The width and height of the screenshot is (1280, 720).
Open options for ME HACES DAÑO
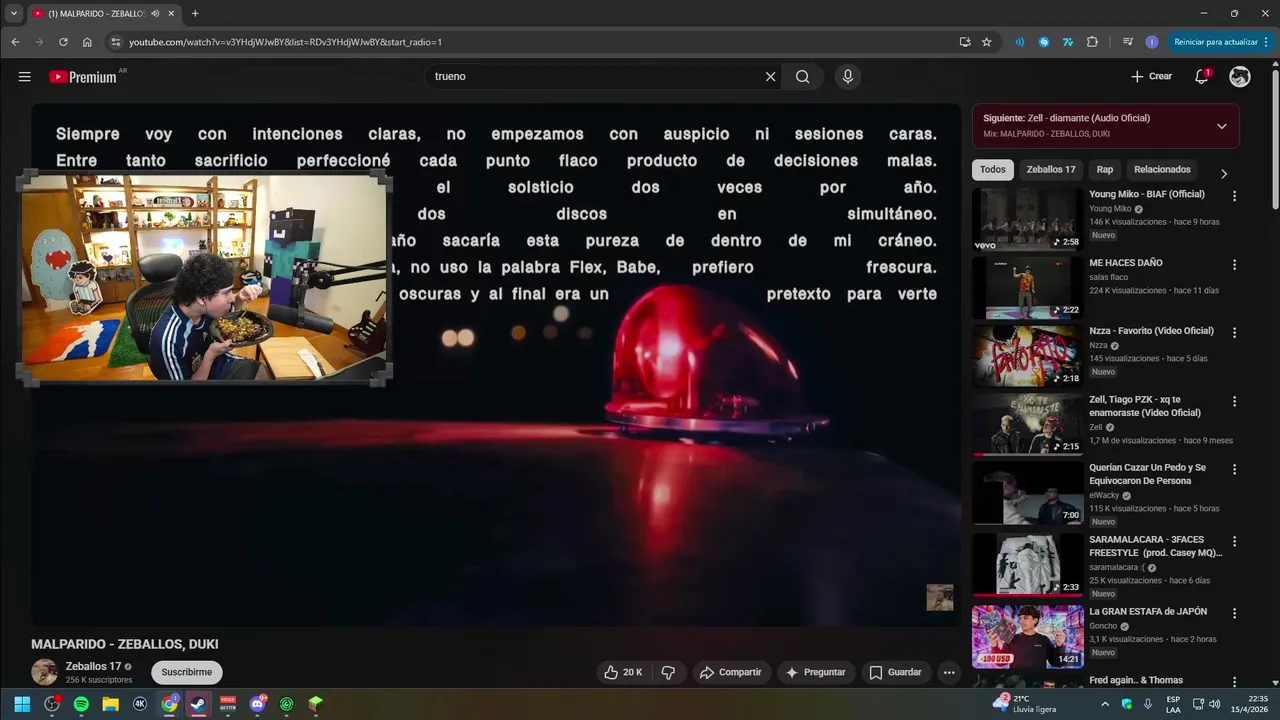(x=1234, y=265)
